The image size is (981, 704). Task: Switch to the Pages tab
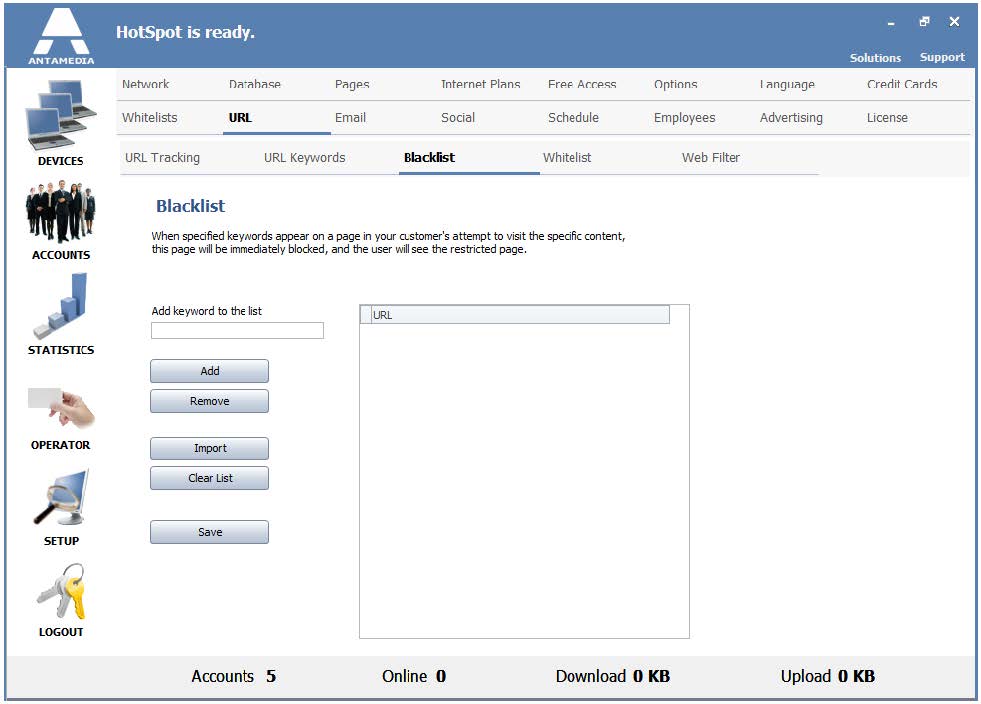tap(352, 84)
